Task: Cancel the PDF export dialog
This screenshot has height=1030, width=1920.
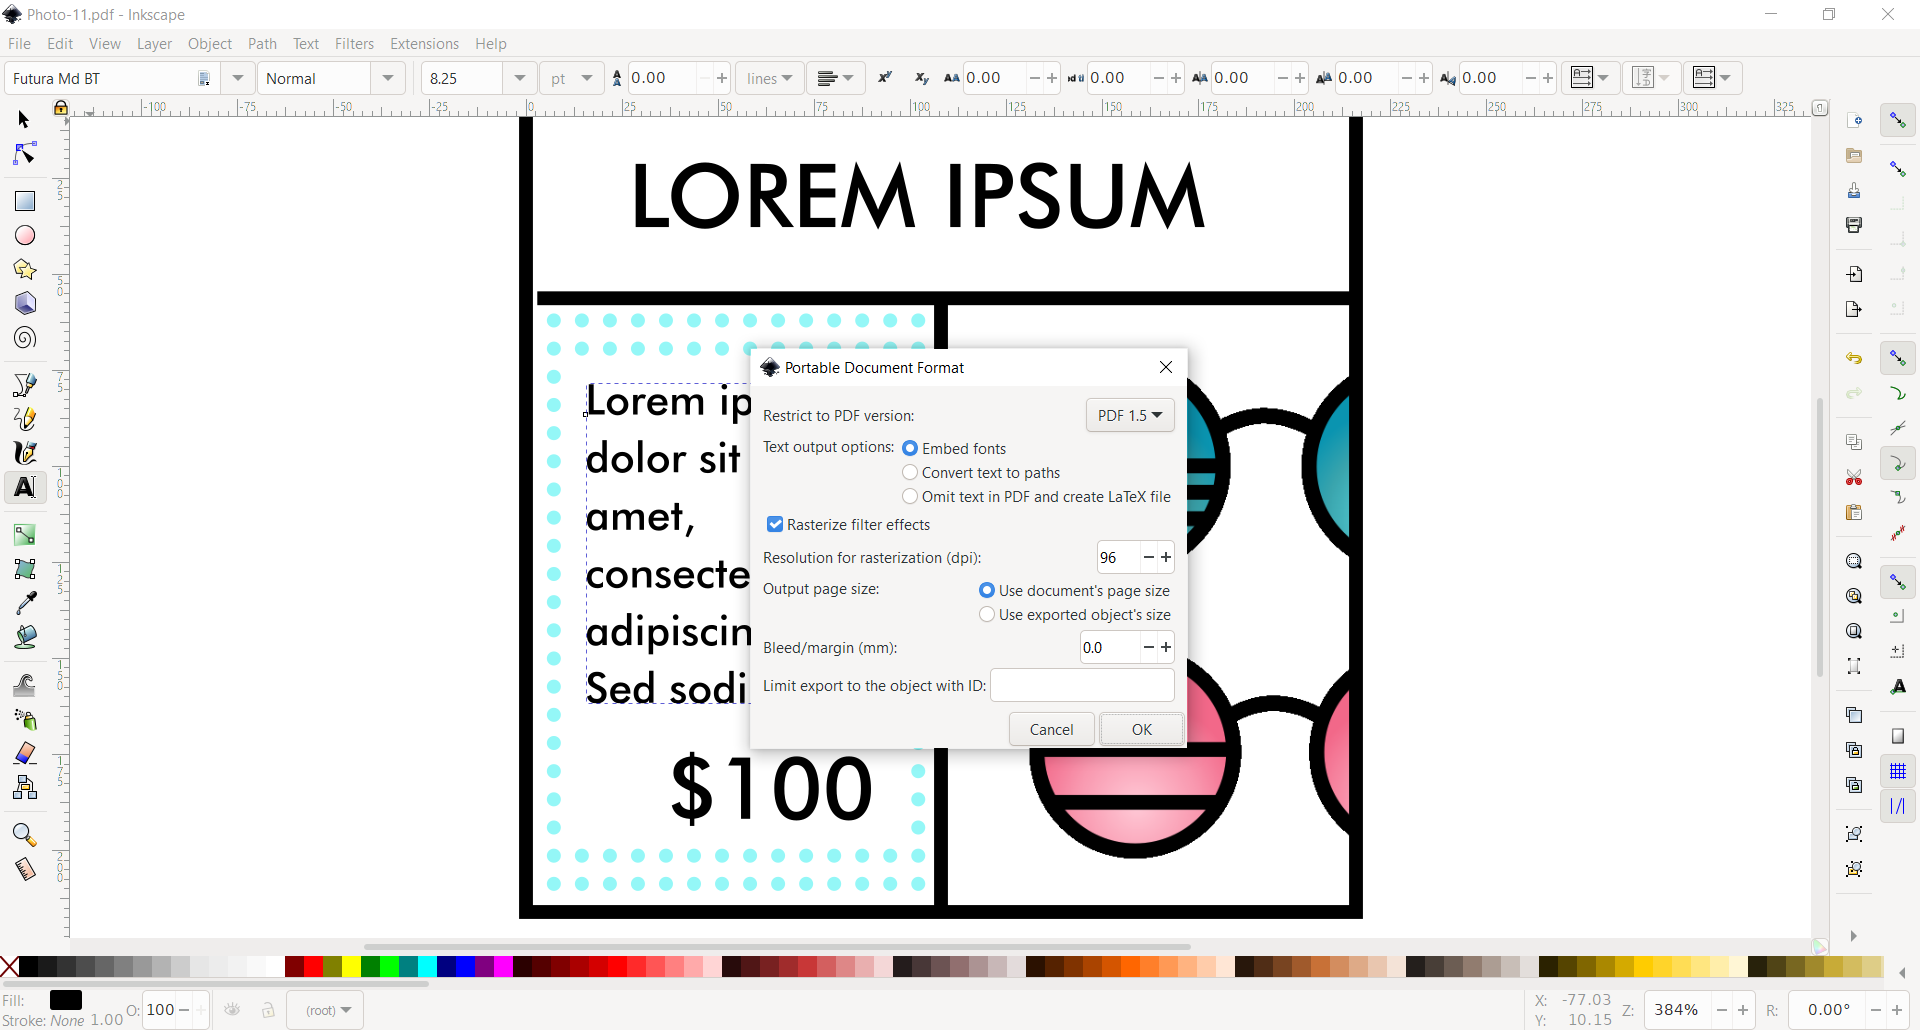Action: pyautogui.click(x=1051, y=730)
